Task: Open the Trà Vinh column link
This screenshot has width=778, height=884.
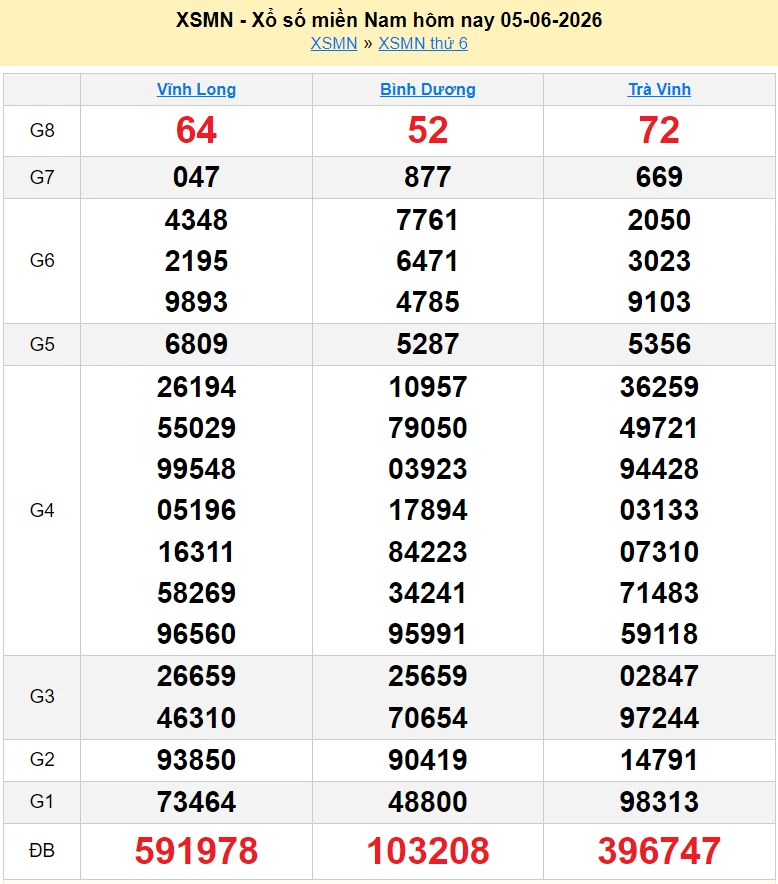Action: (660, 89)
